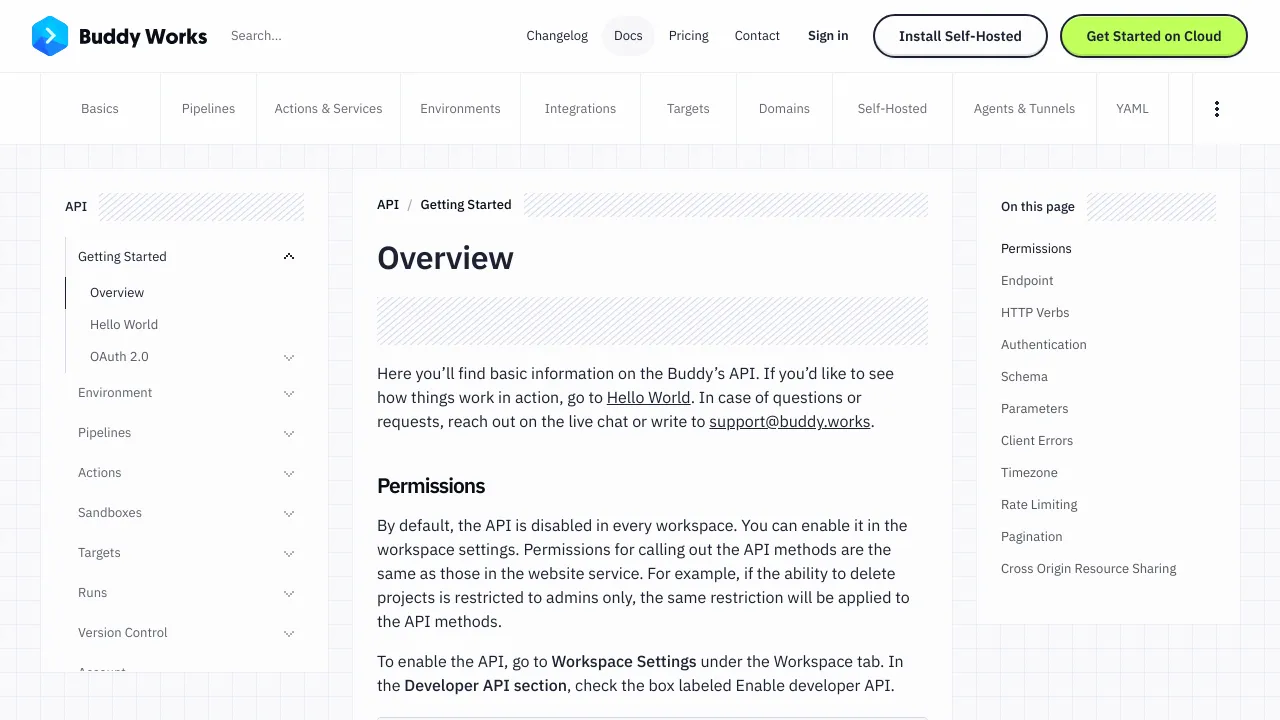Select Overview in the sidebar
1280x720 pixels.
click(x=117, y=293)
